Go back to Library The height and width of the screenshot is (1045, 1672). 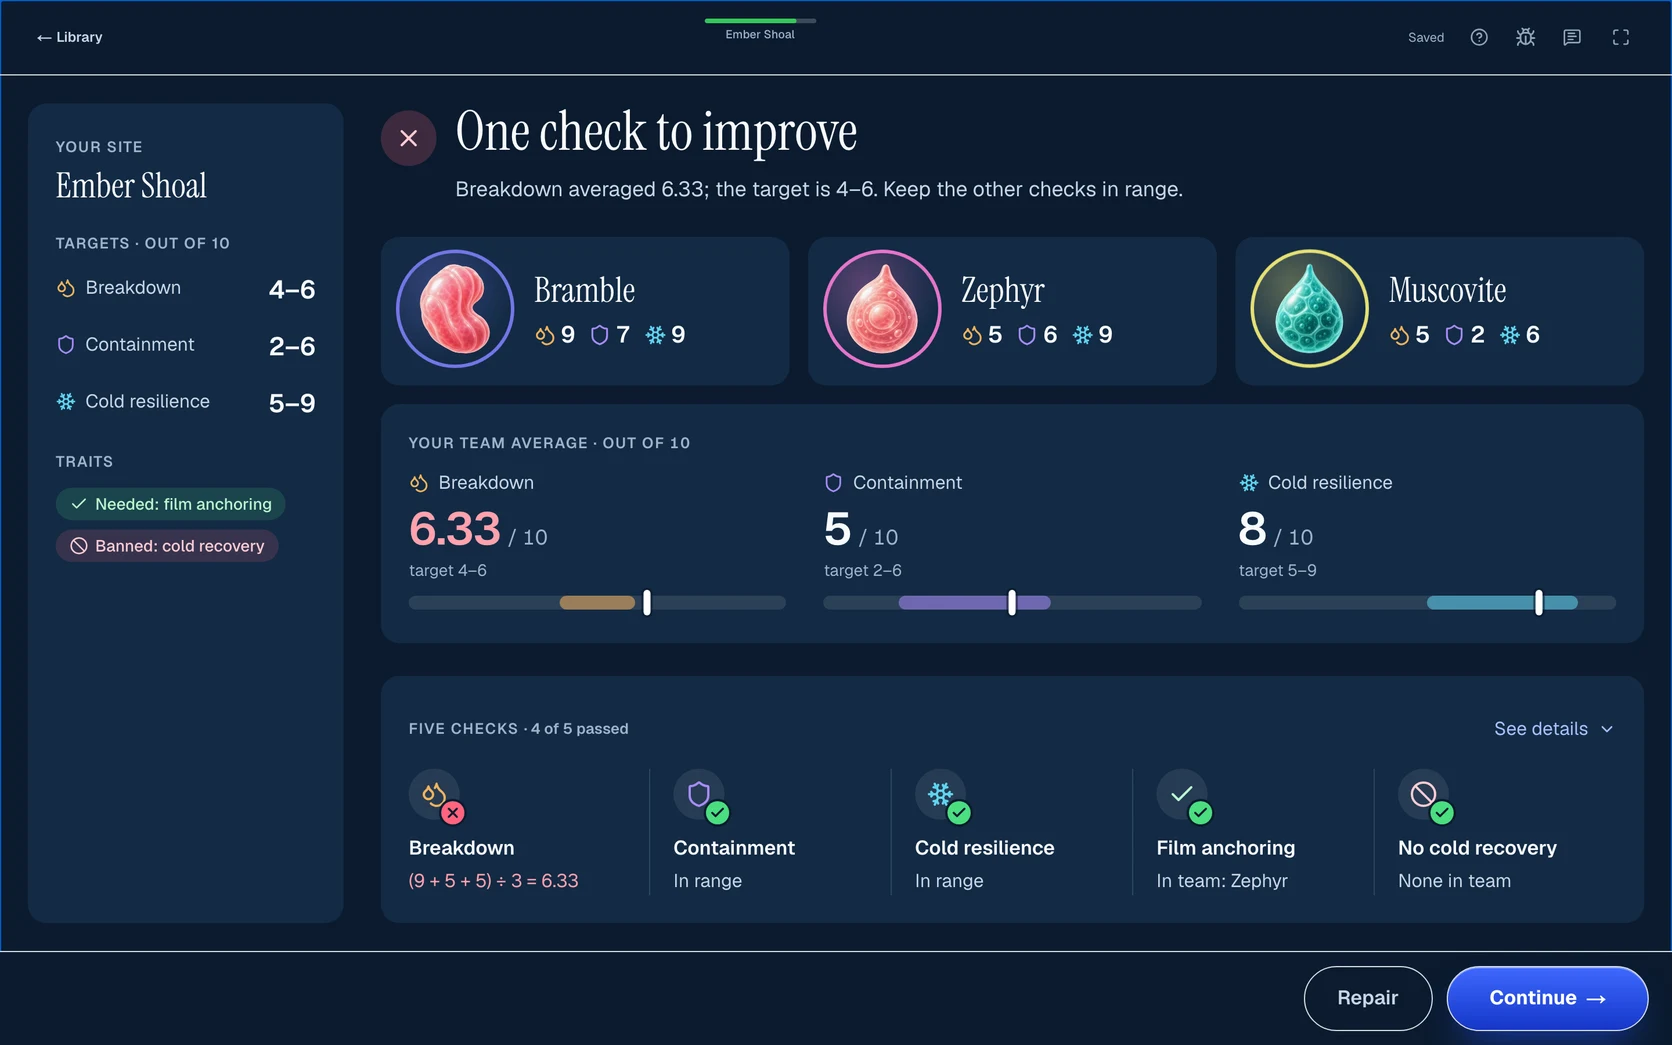point(70,37)
